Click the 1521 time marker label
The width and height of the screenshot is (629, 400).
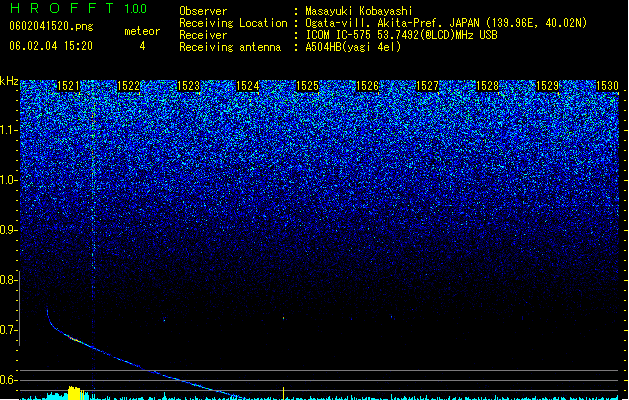pos(69,86)
